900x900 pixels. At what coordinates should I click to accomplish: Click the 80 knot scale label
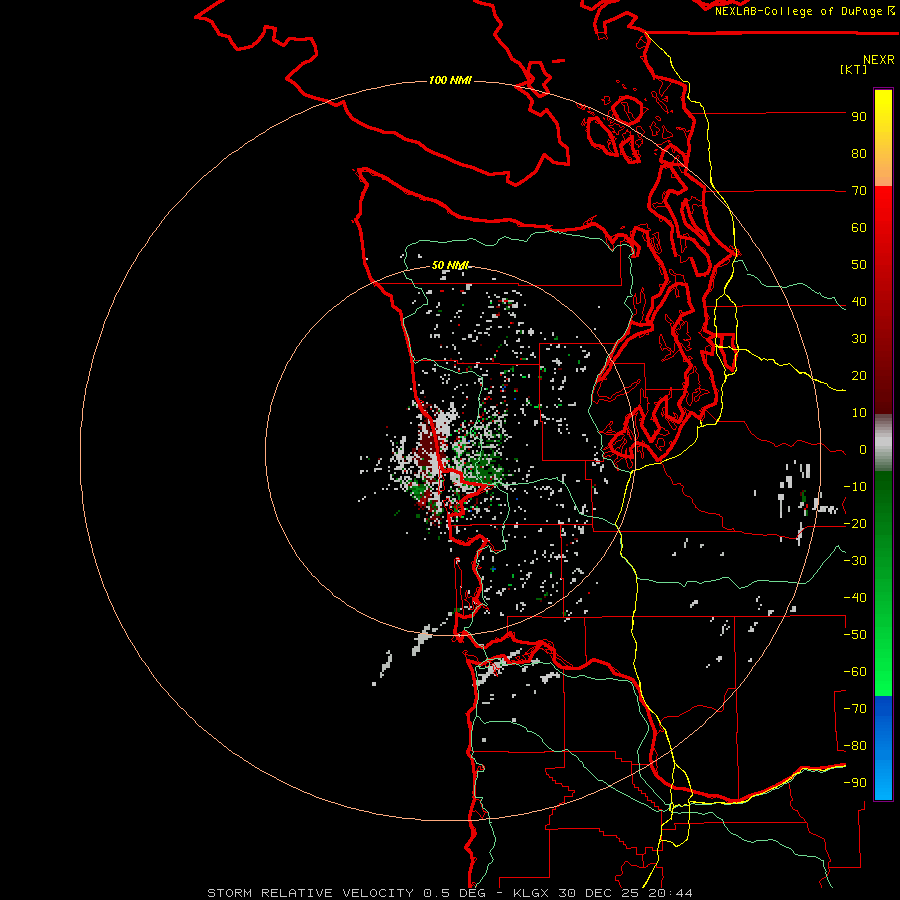pos(859,154)
